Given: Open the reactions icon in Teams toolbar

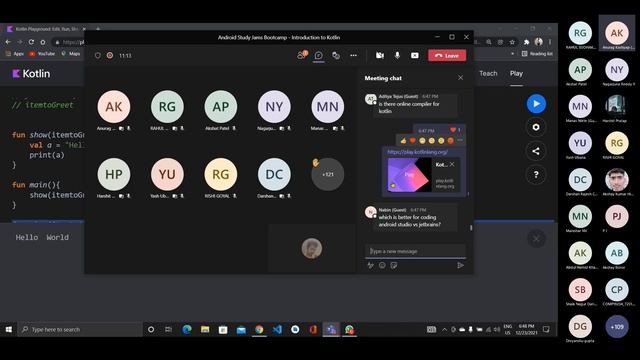Looking at the screenshot, I should pyautogui.click(x=336, y=55).
